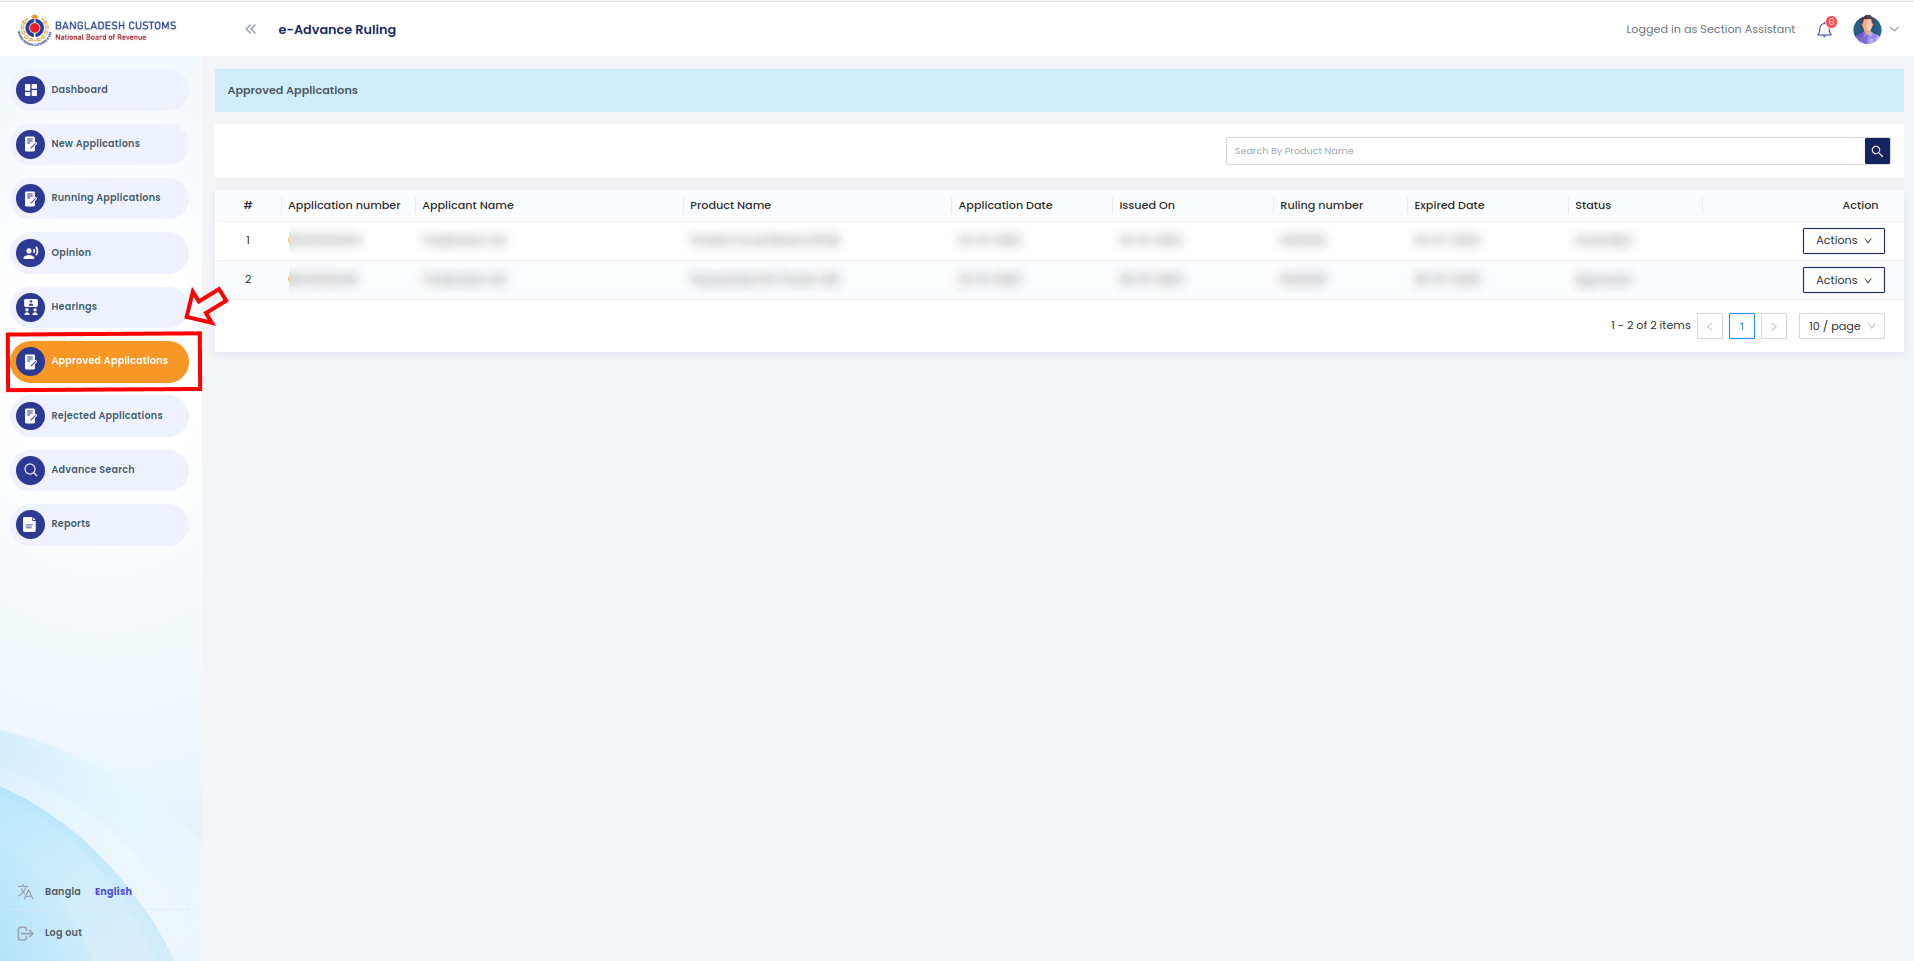
Task: Click the Bangladesh Customs logo
Action: [x=97, y=30]
